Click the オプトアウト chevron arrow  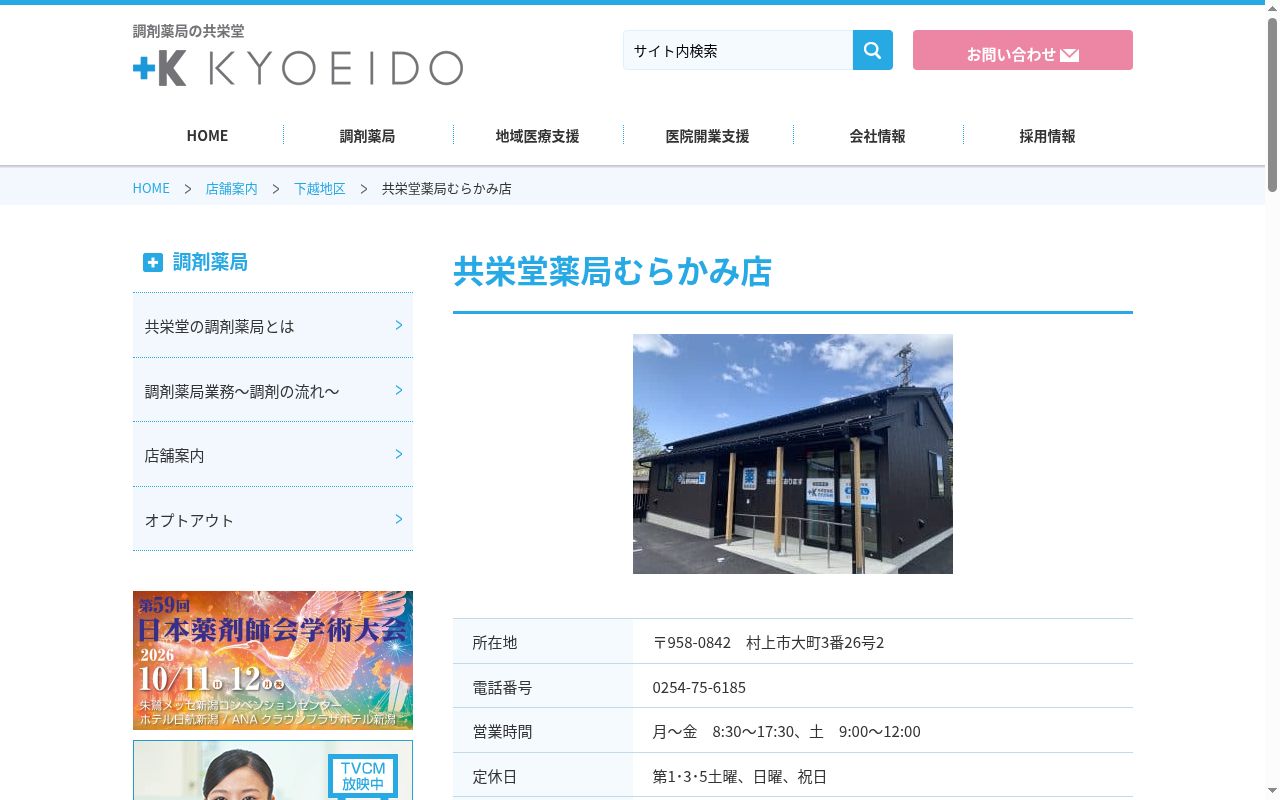click(x=399, y=519)
